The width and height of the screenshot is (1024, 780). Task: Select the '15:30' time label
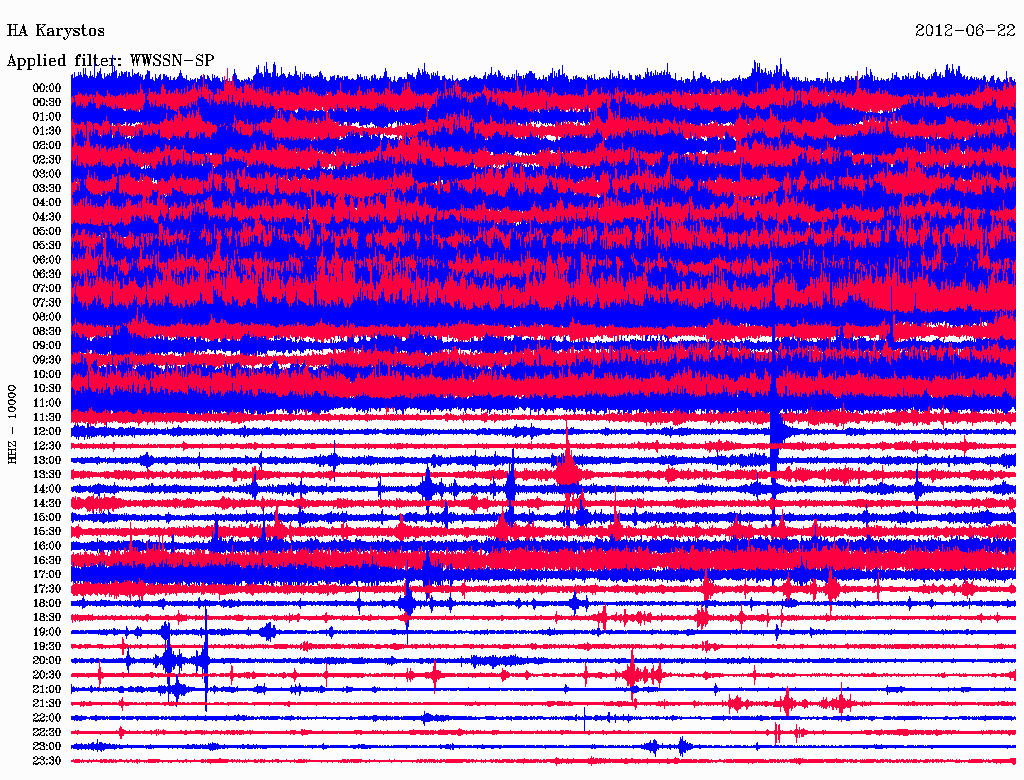(47, 532)
